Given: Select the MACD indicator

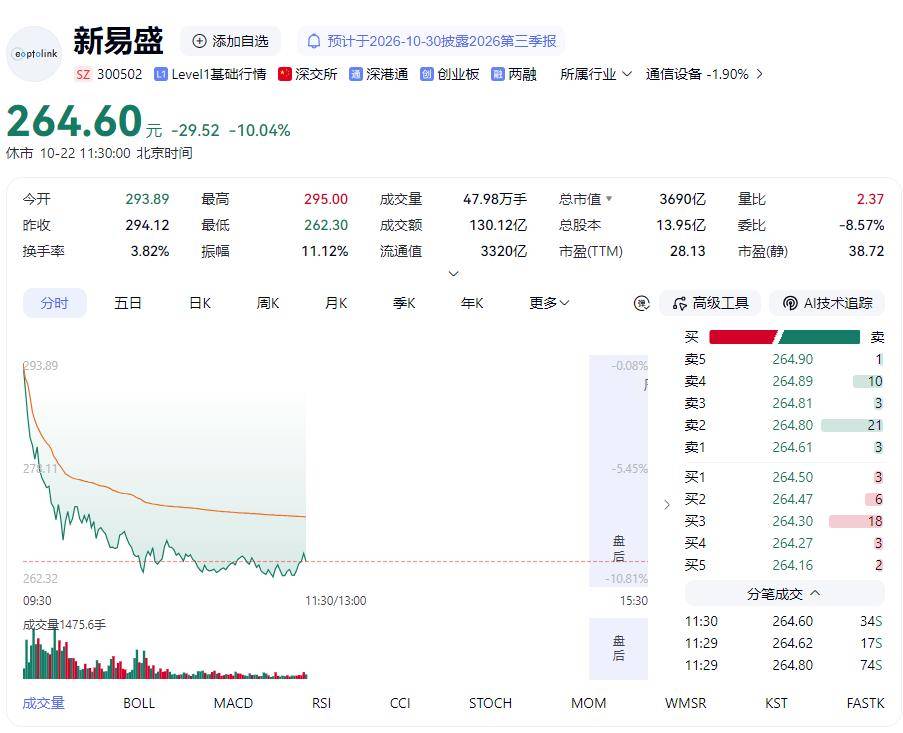Looking at the screenshot, I should coord(233,703).
